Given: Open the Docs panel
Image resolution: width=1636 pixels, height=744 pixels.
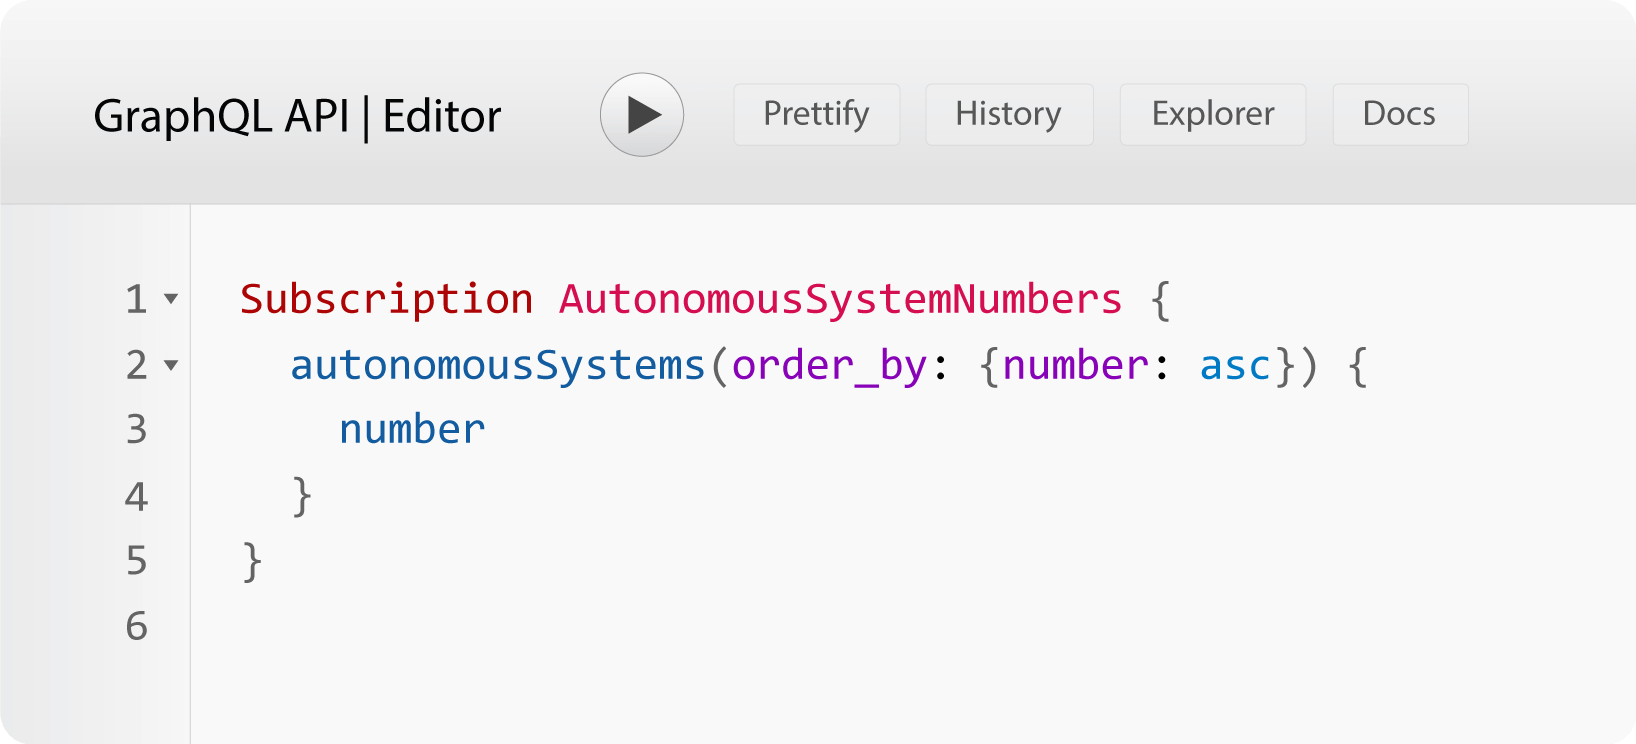Looking at the screenshot, I should pyautogui.click(x=1399, y=115).
